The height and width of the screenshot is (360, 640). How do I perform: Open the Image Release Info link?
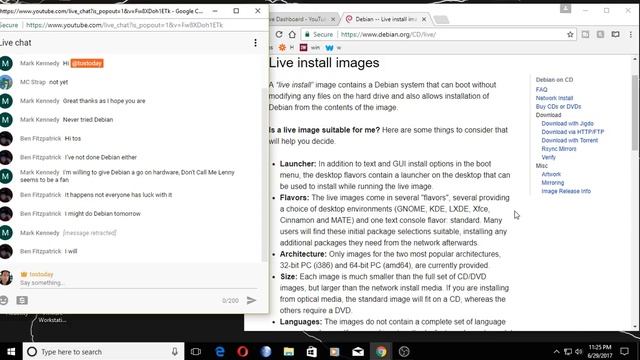pyautogui.click(x=566, y=191)
